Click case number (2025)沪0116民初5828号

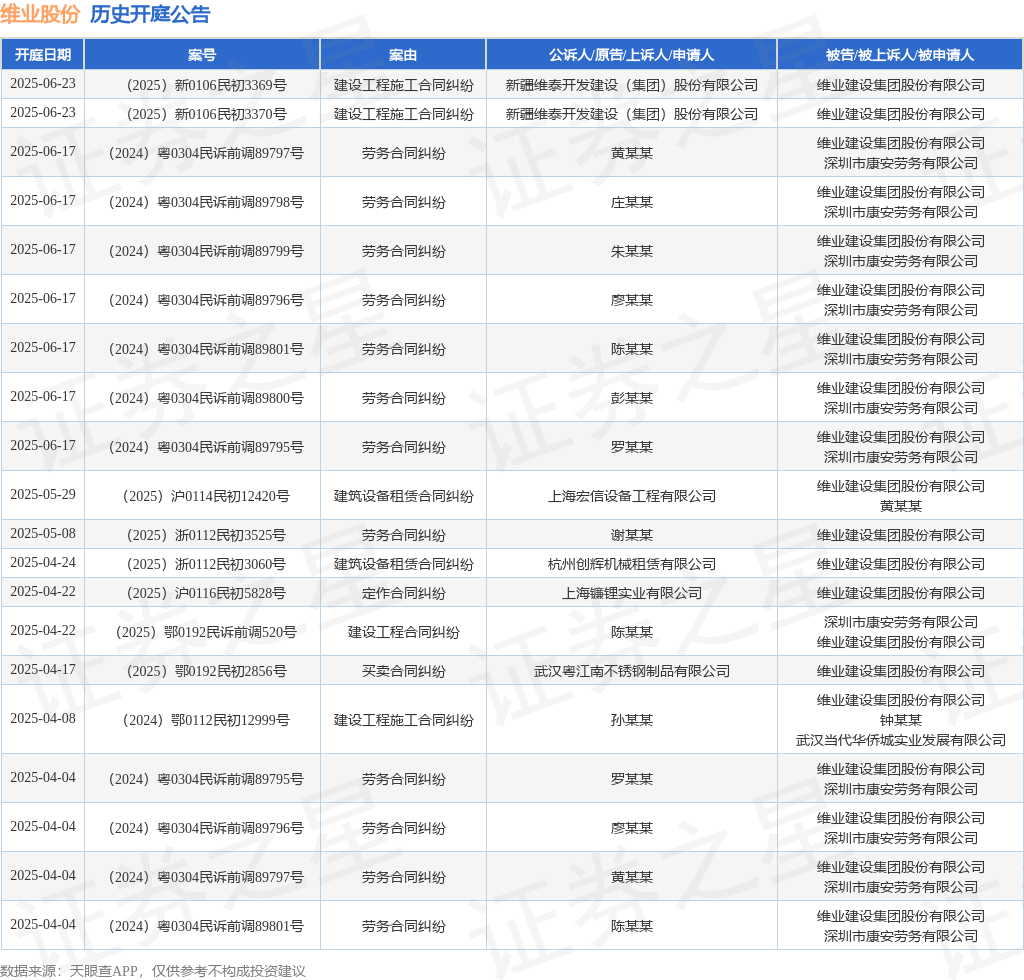pyautogui.click(x=206, y=593)
